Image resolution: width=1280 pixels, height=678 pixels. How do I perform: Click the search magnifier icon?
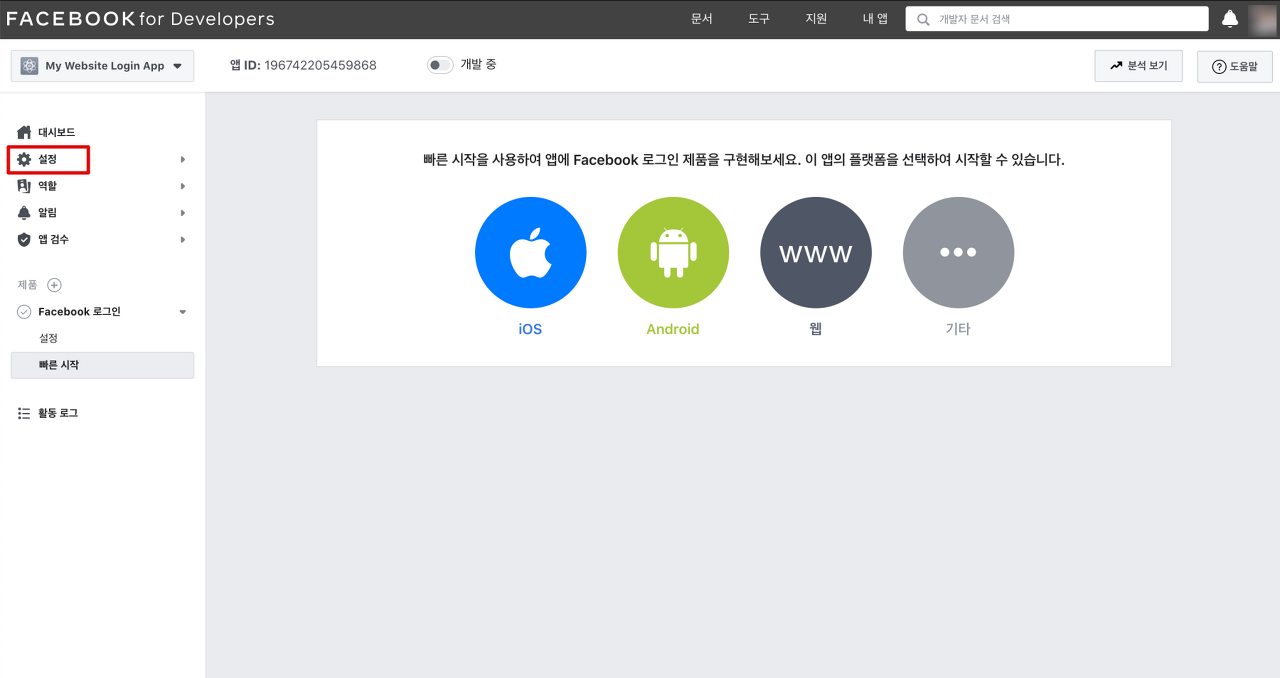923,19
